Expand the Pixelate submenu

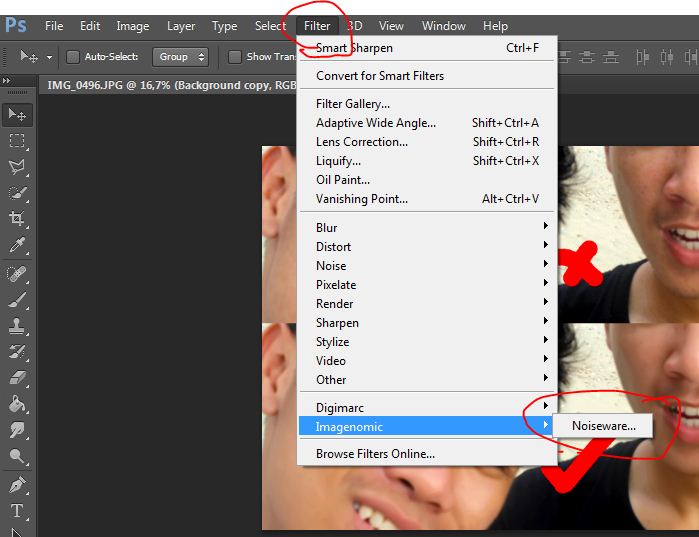click(x=428, y=284)
